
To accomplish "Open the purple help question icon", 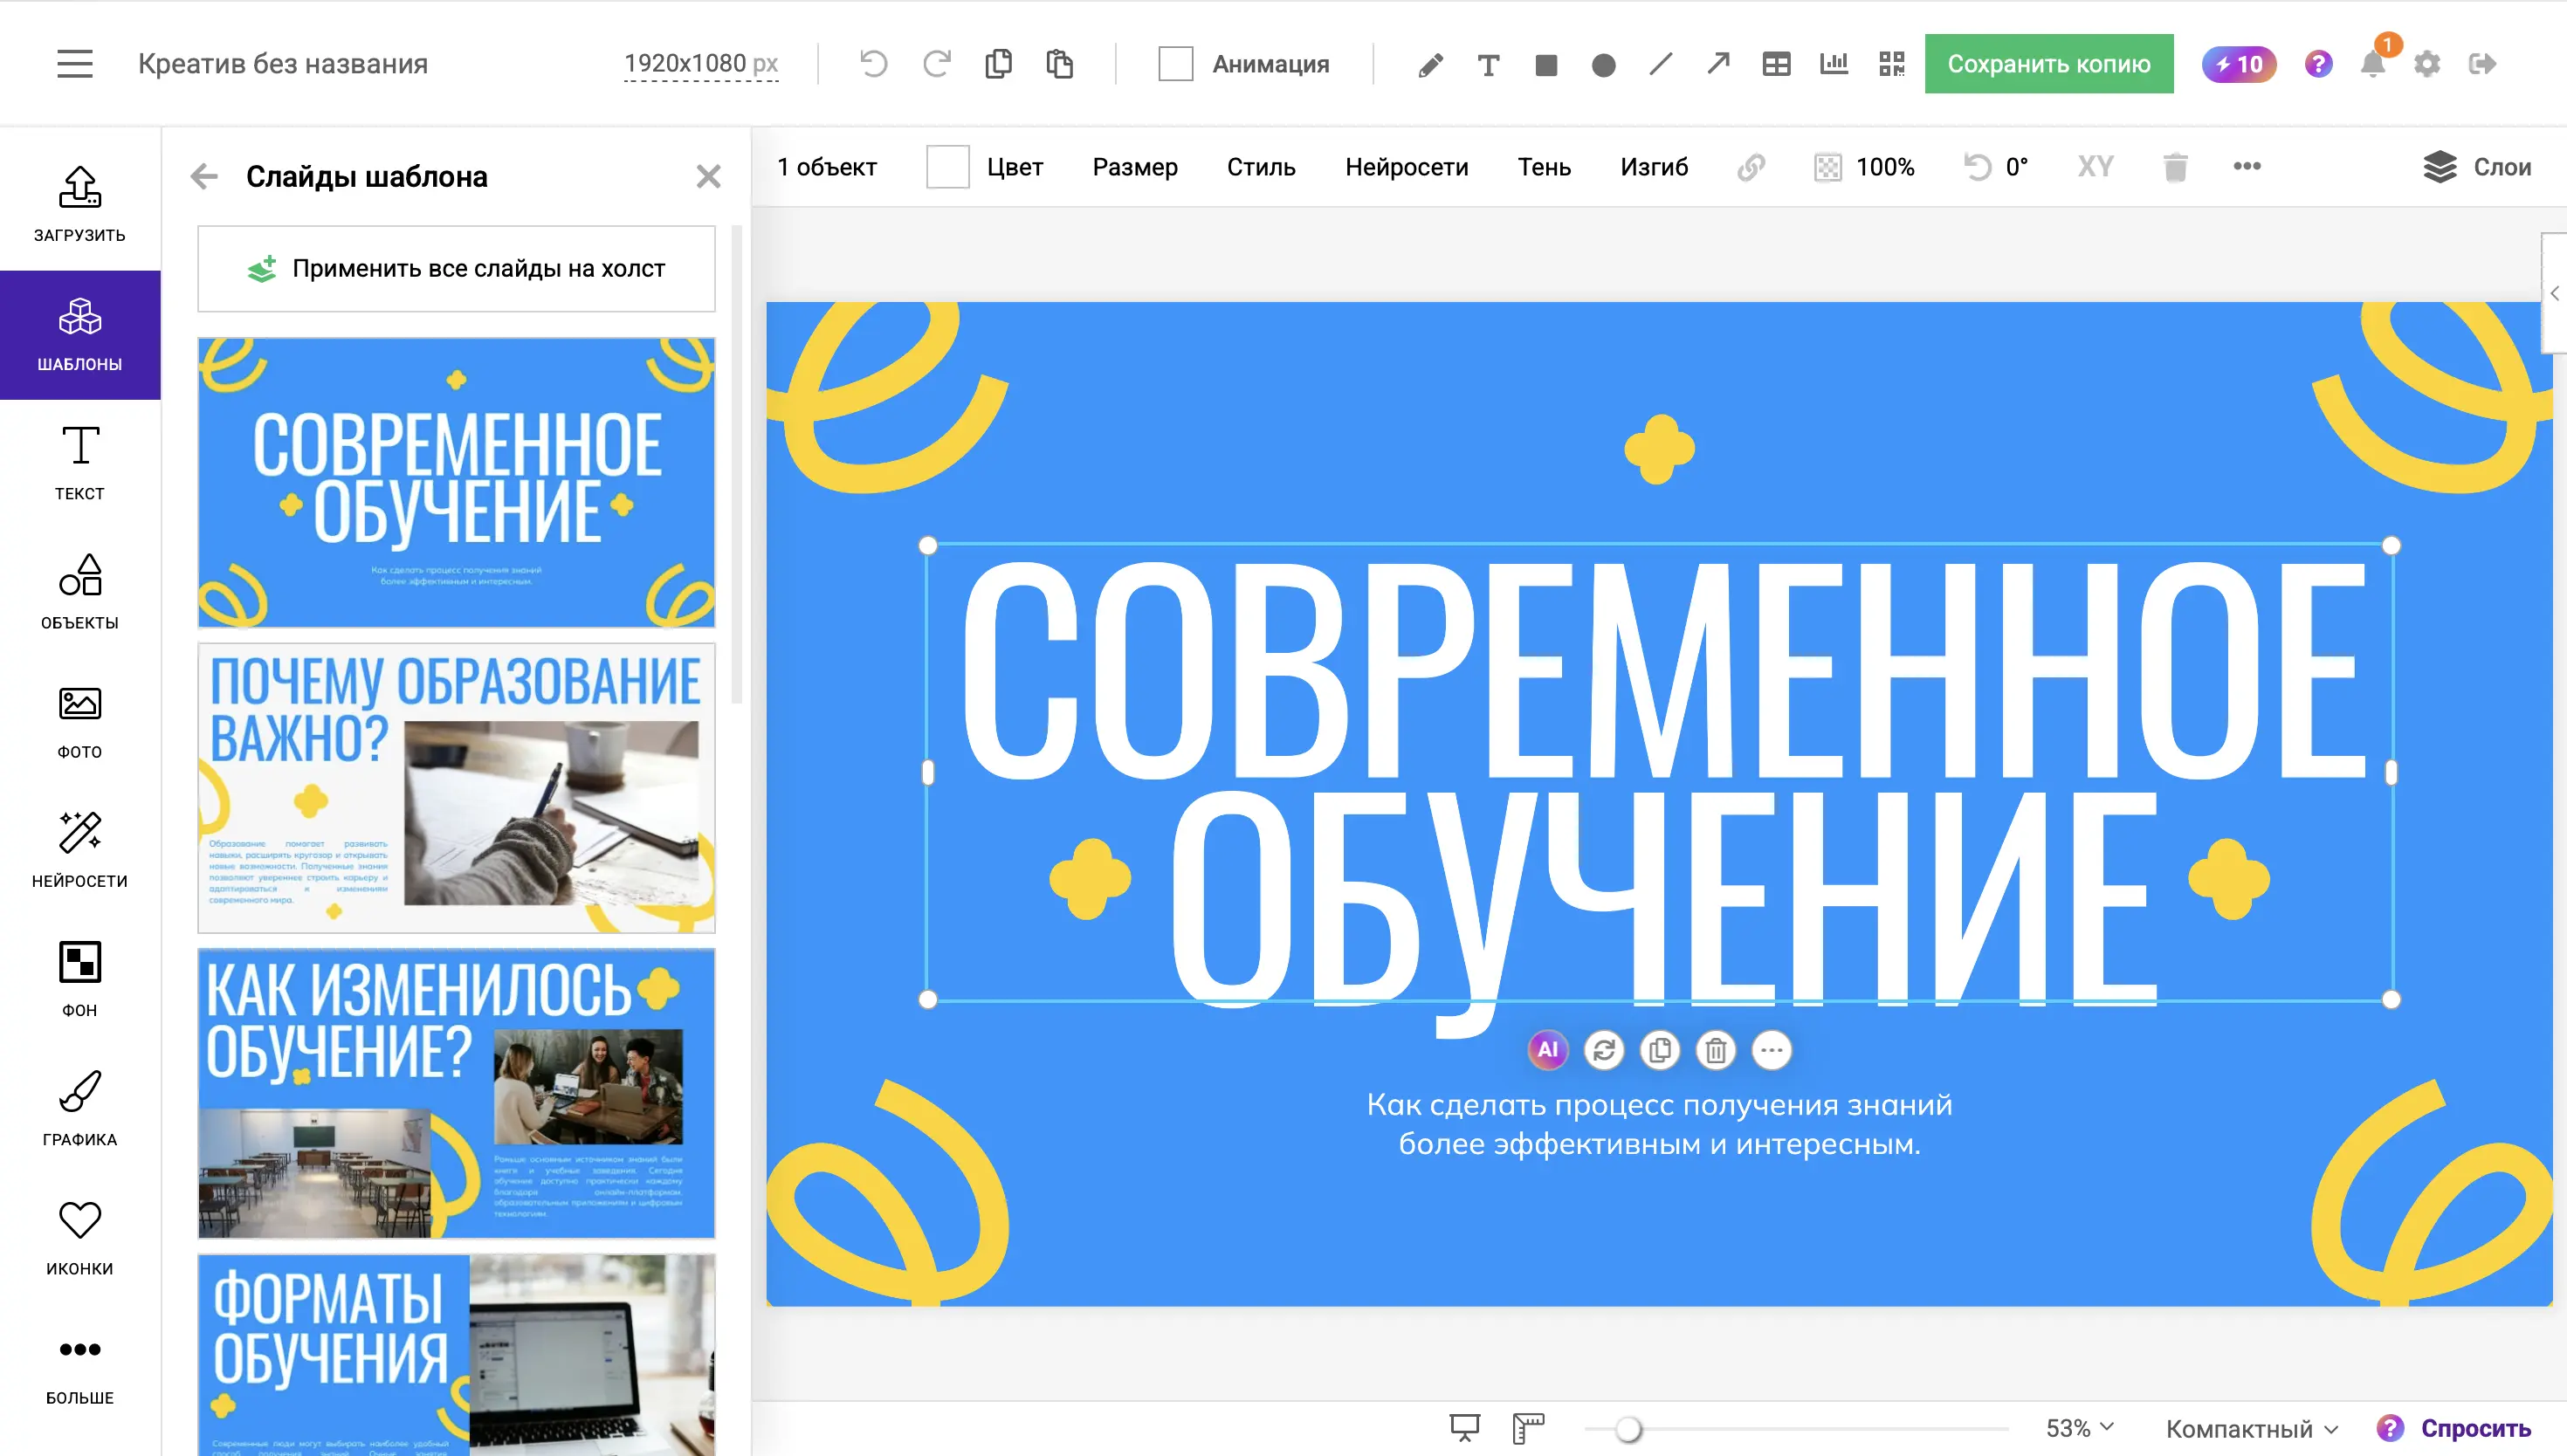I will coord(2318,64).
